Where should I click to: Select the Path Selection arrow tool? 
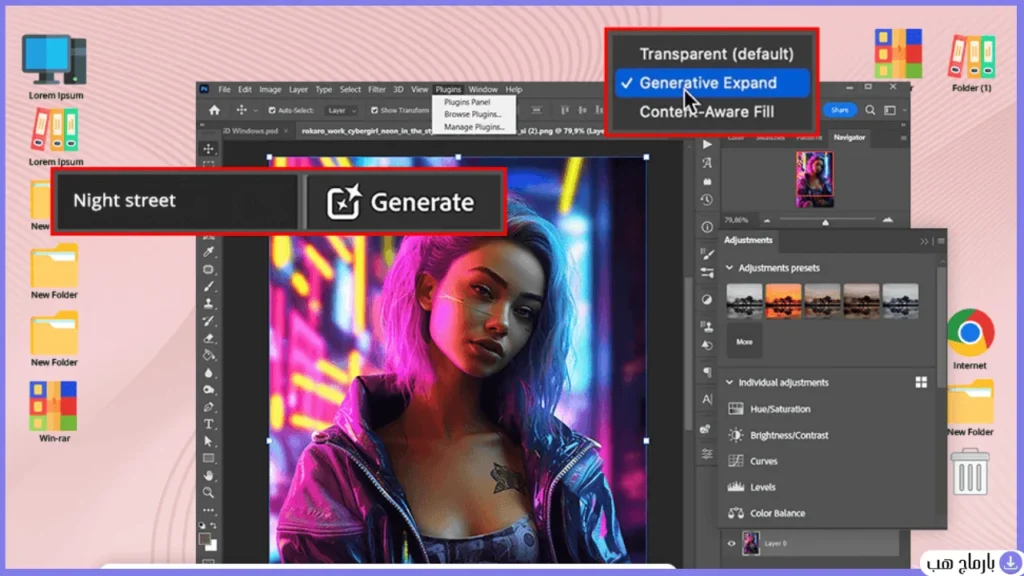[208, 441]
